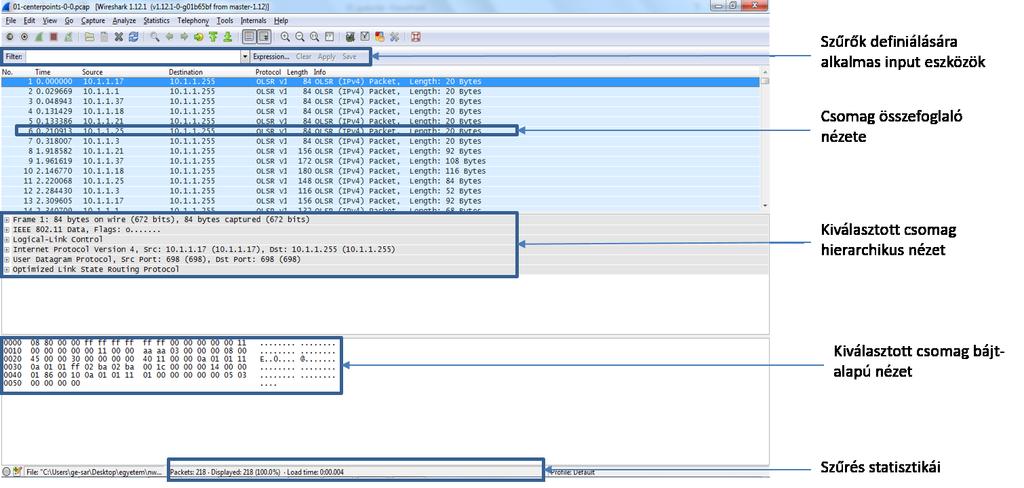Open a capture file via toolbar
Image resolution: width=1024 pixels, height=488 pixels.
coord(89,37)
